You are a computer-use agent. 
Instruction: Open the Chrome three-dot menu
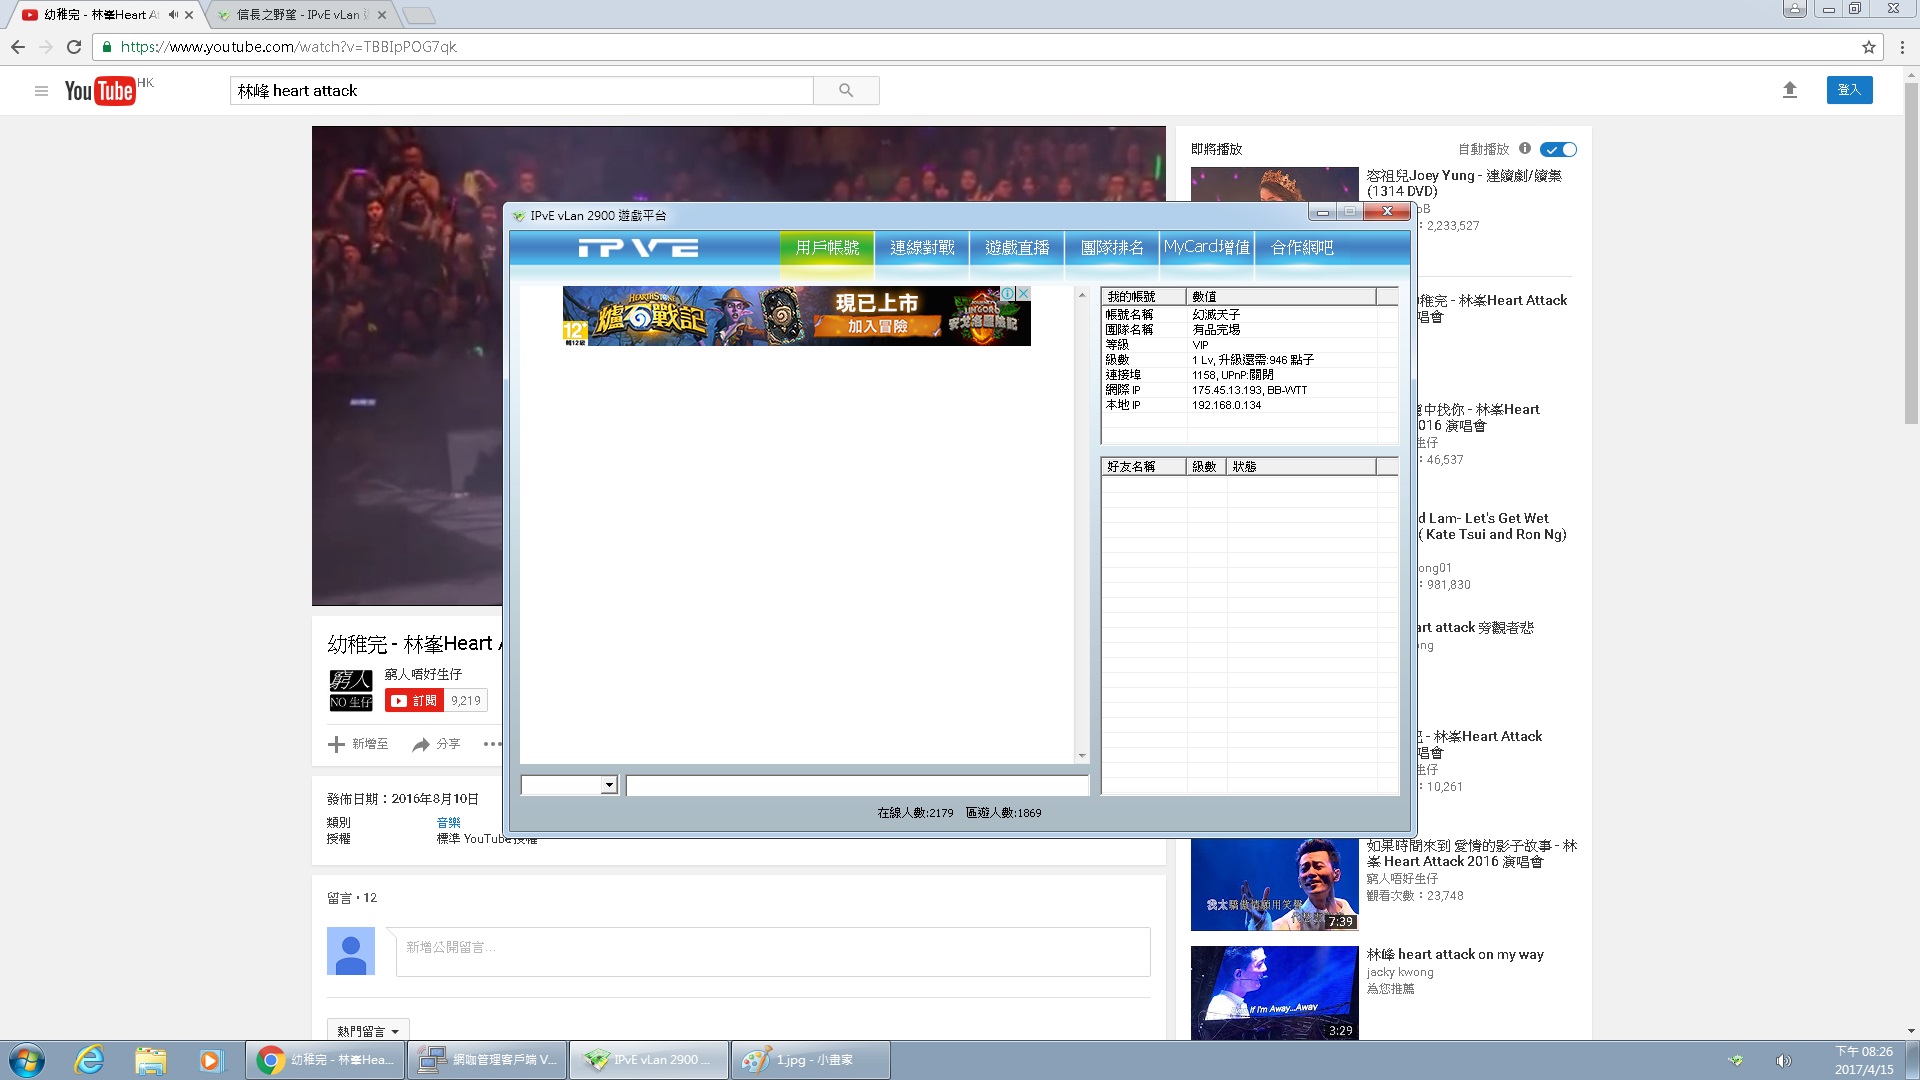click(x=1902, y=47)
